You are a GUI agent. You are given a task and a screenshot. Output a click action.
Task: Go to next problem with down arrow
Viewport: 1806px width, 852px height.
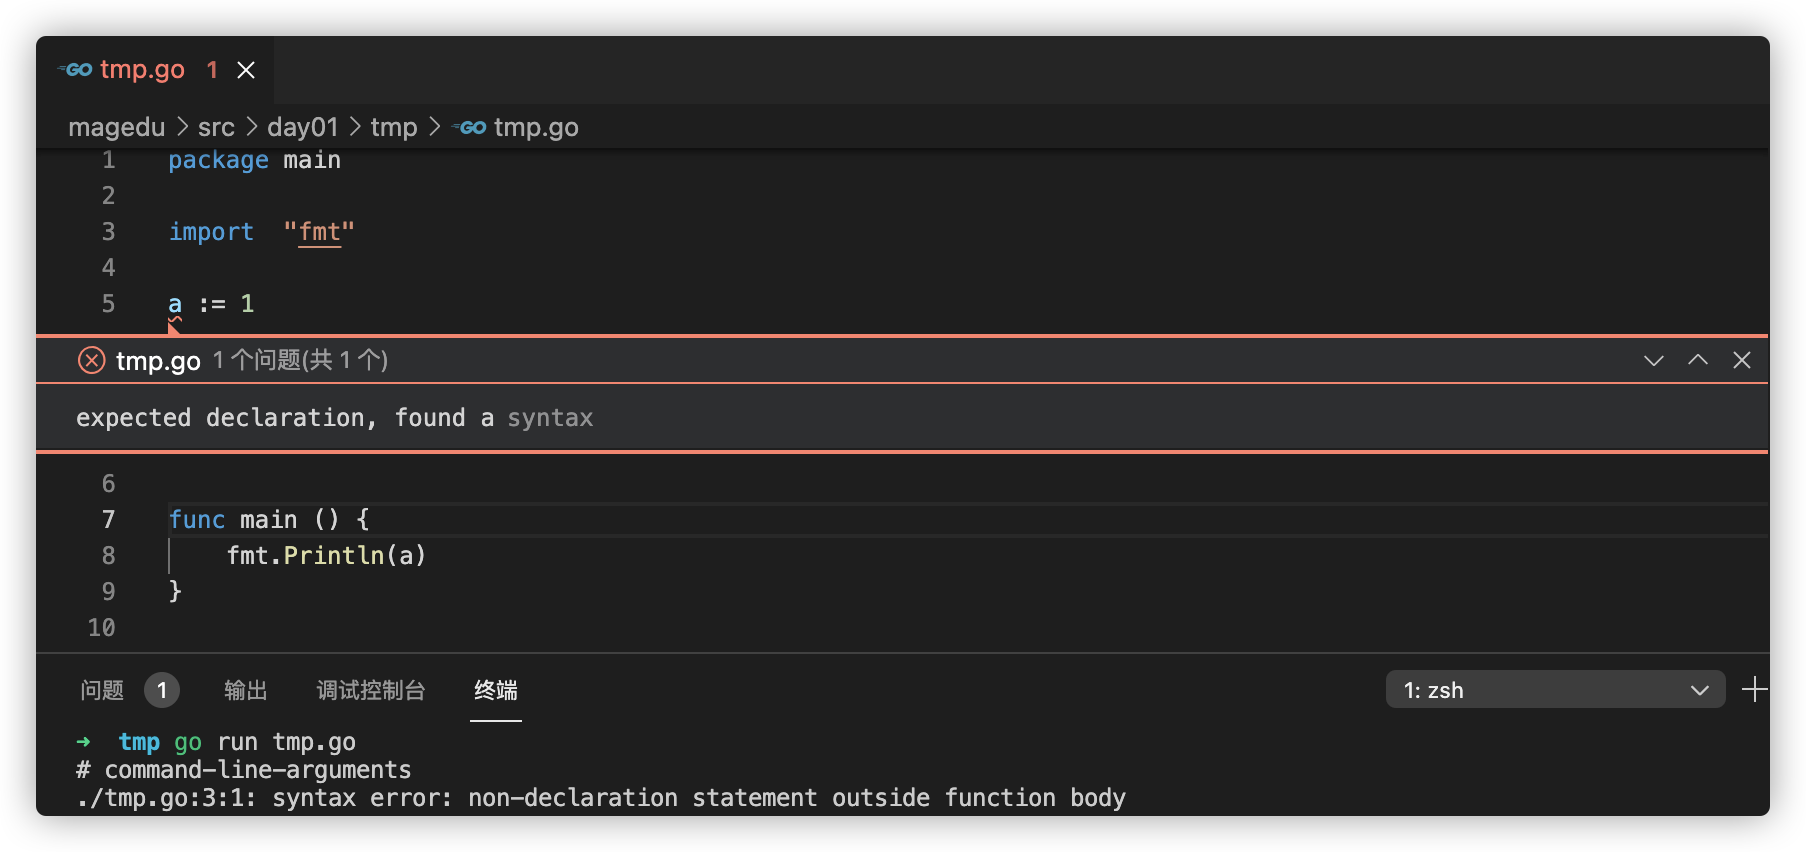pyautogui.click(x=1653, y=360)
